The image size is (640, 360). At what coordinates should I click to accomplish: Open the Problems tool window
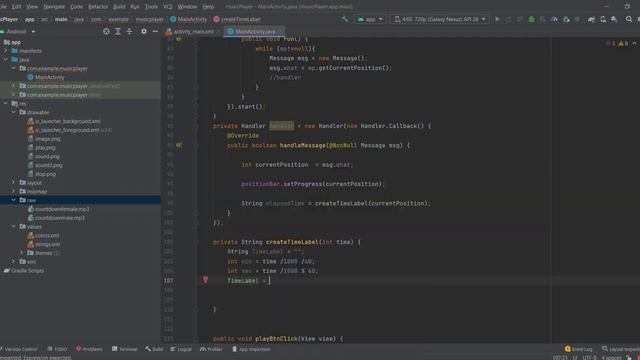click(89, 349)
